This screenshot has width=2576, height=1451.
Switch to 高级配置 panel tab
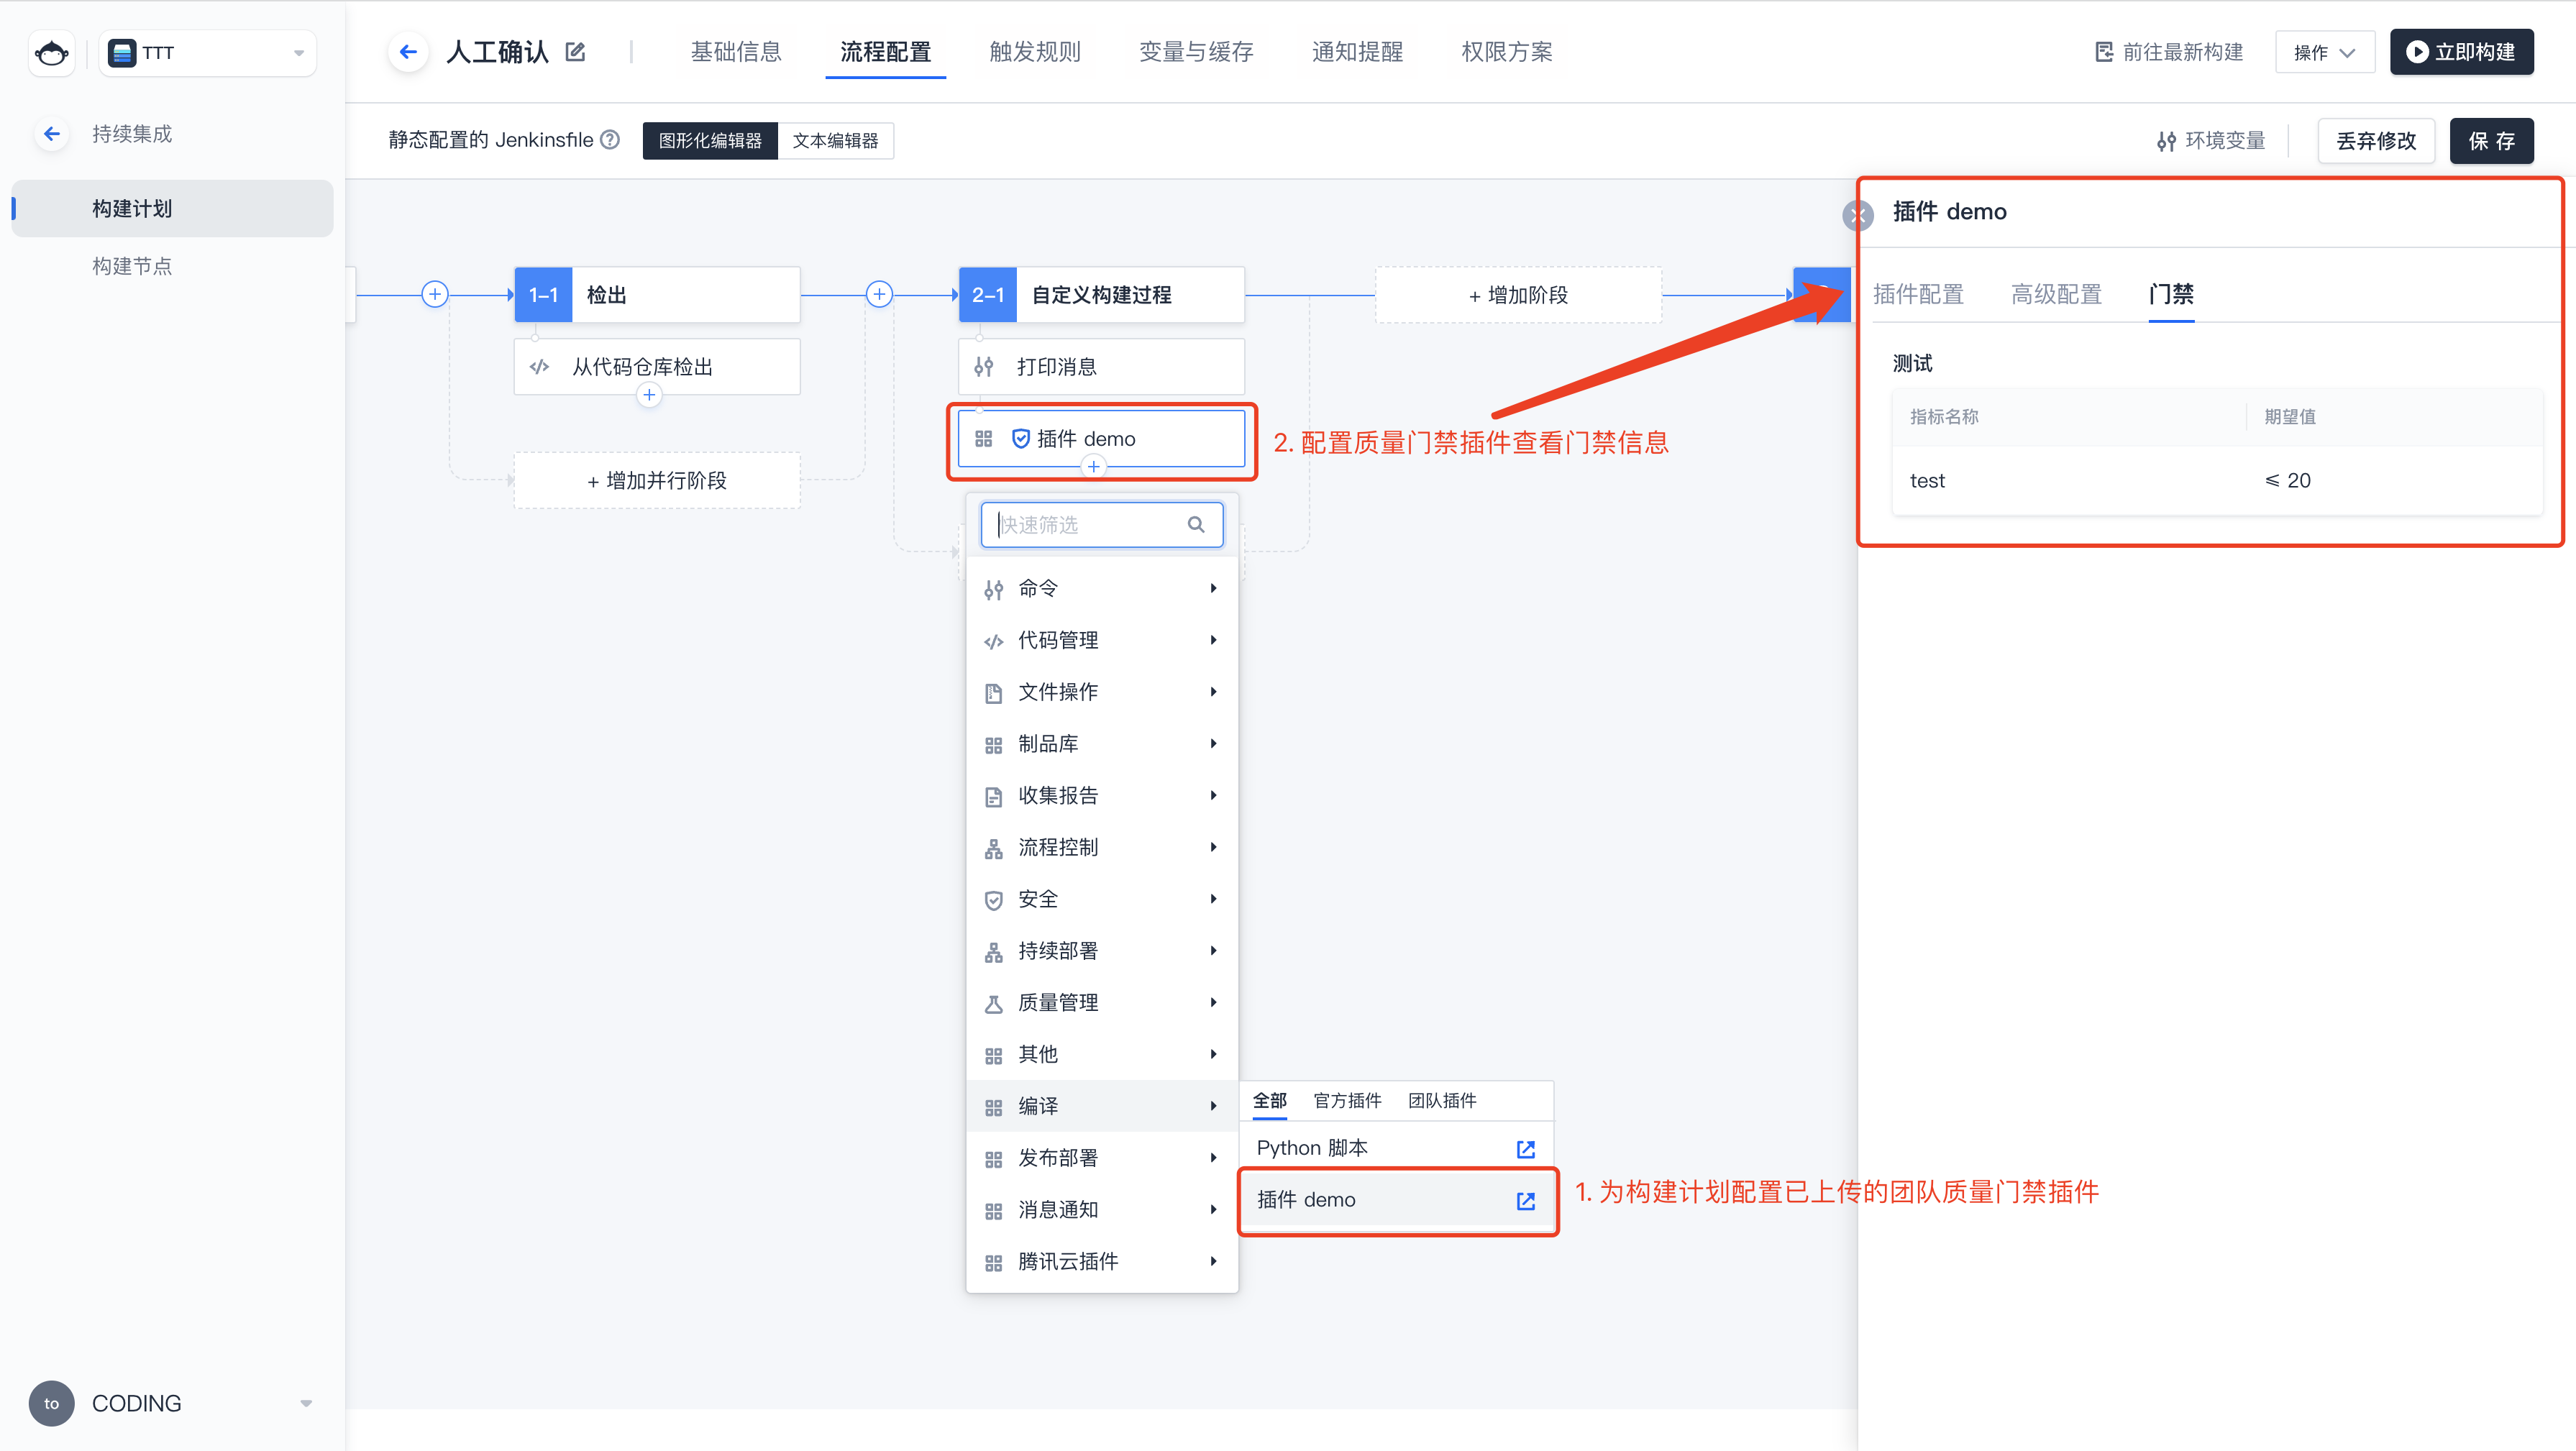[x=2056, y=294]
